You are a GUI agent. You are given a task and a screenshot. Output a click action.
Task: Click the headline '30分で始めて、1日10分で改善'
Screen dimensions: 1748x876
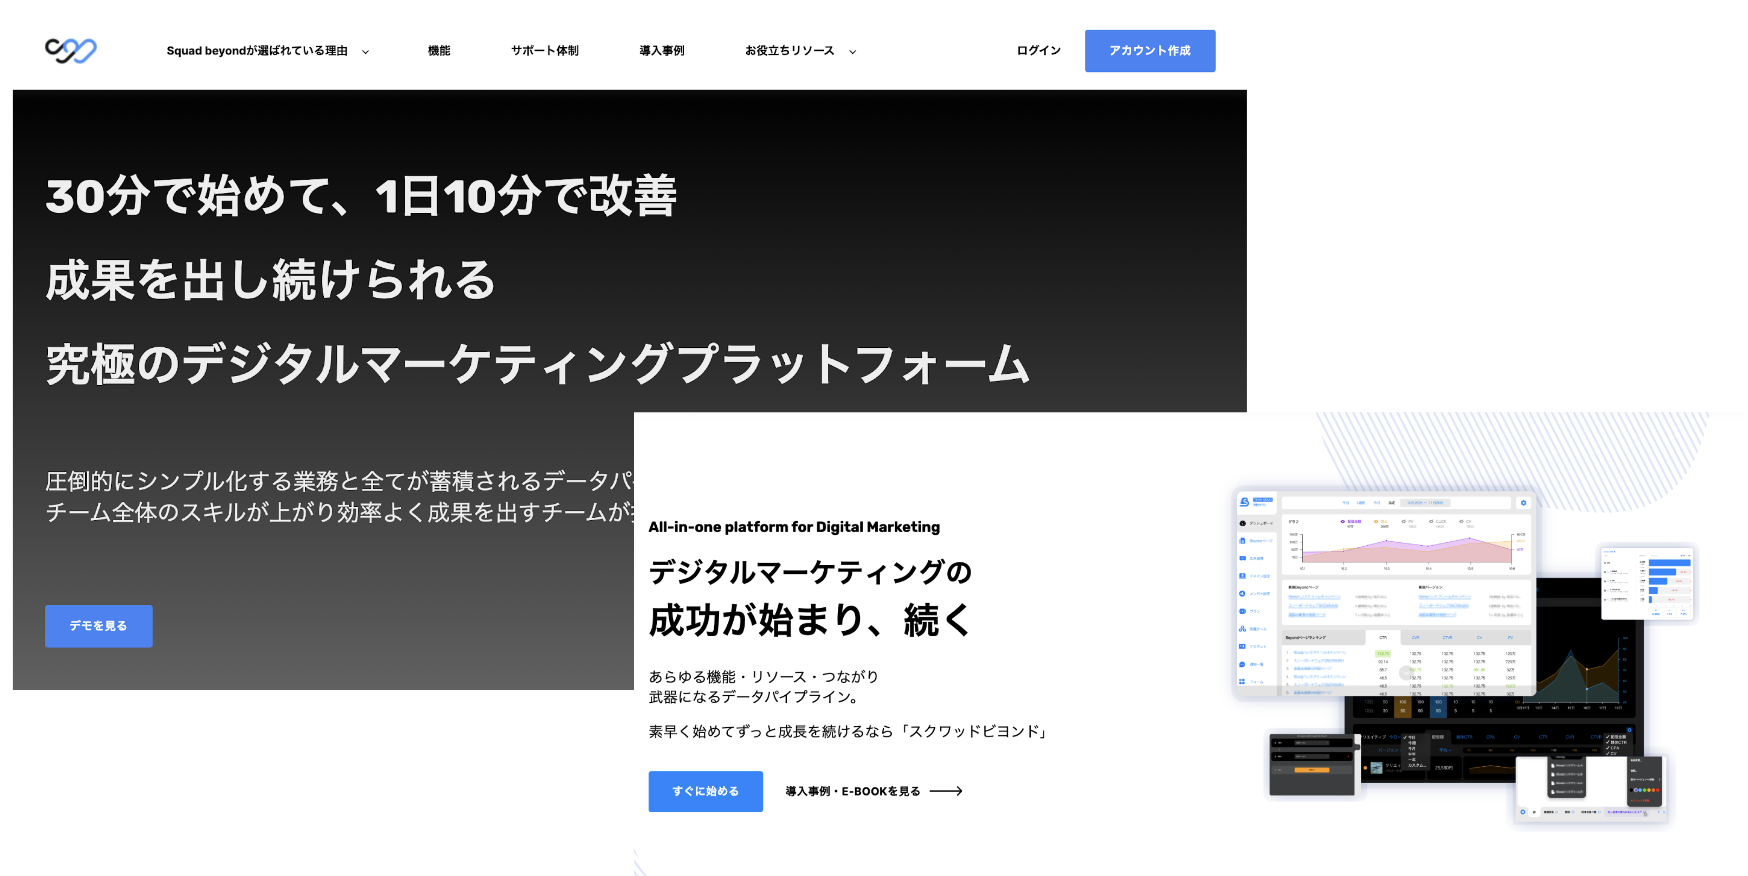click(361, 196)
